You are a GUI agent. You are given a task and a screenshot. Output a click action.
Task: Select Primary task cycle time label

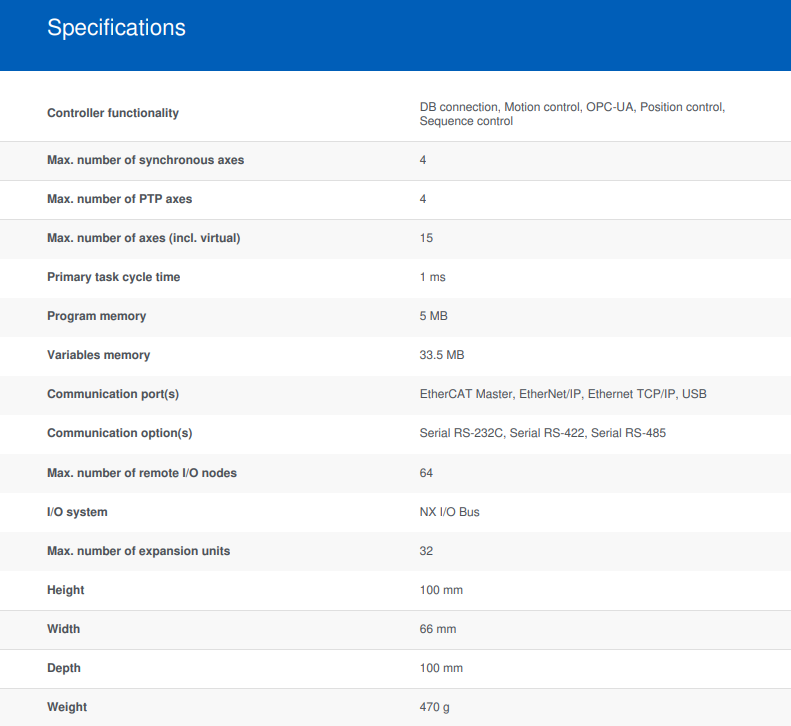[114, 277]
